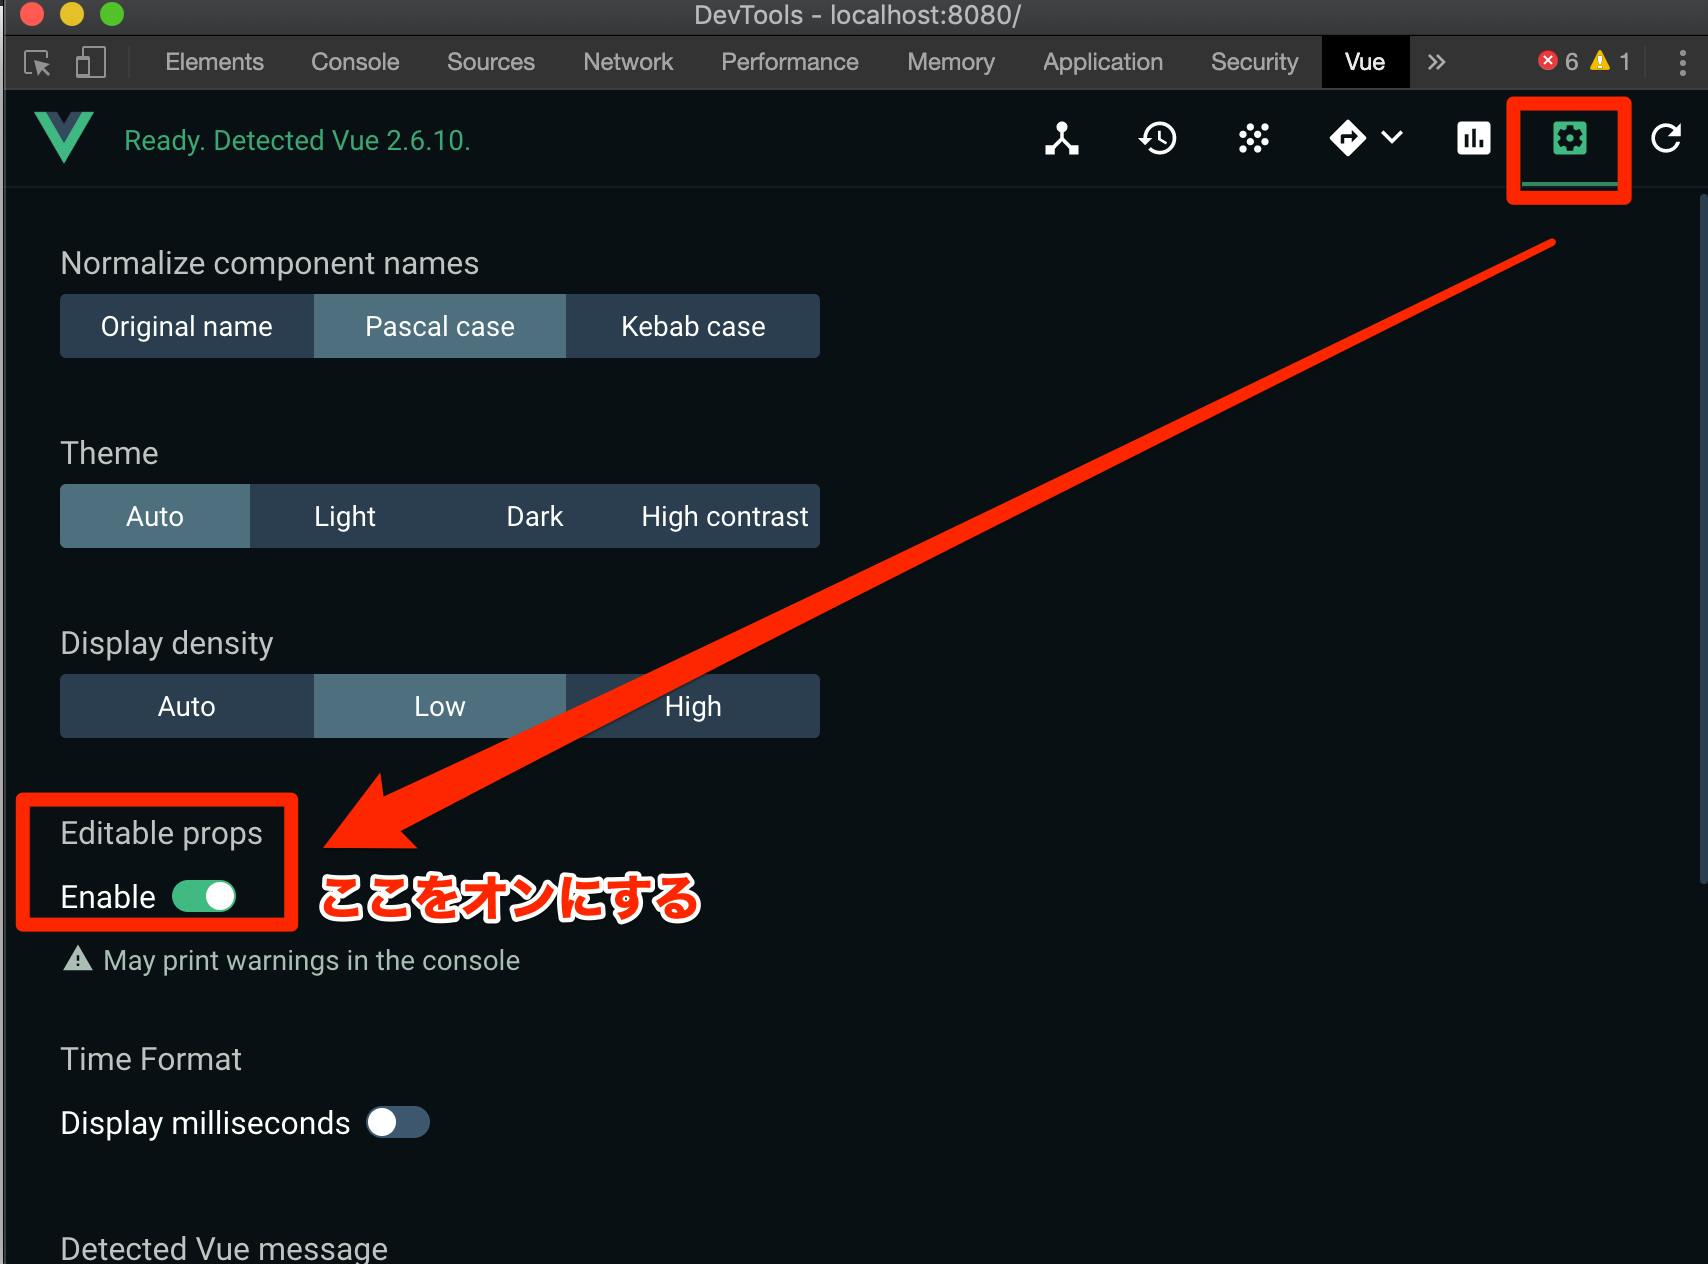
Task: Choose Pascal case for component names
Action: [x=440, y=326]
